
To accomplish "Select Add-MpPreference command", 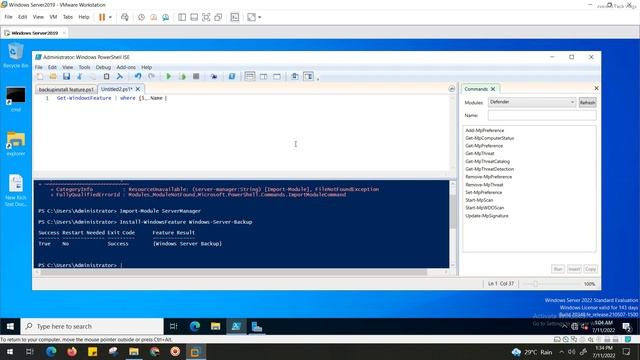I will 484,130.
